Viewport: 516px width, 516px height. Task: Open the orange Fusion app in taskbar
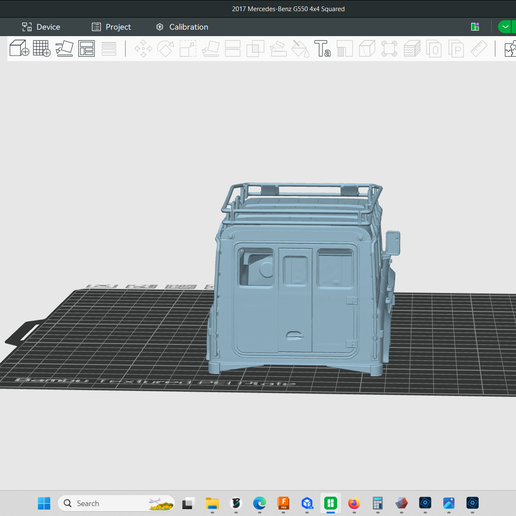[283, 503]
